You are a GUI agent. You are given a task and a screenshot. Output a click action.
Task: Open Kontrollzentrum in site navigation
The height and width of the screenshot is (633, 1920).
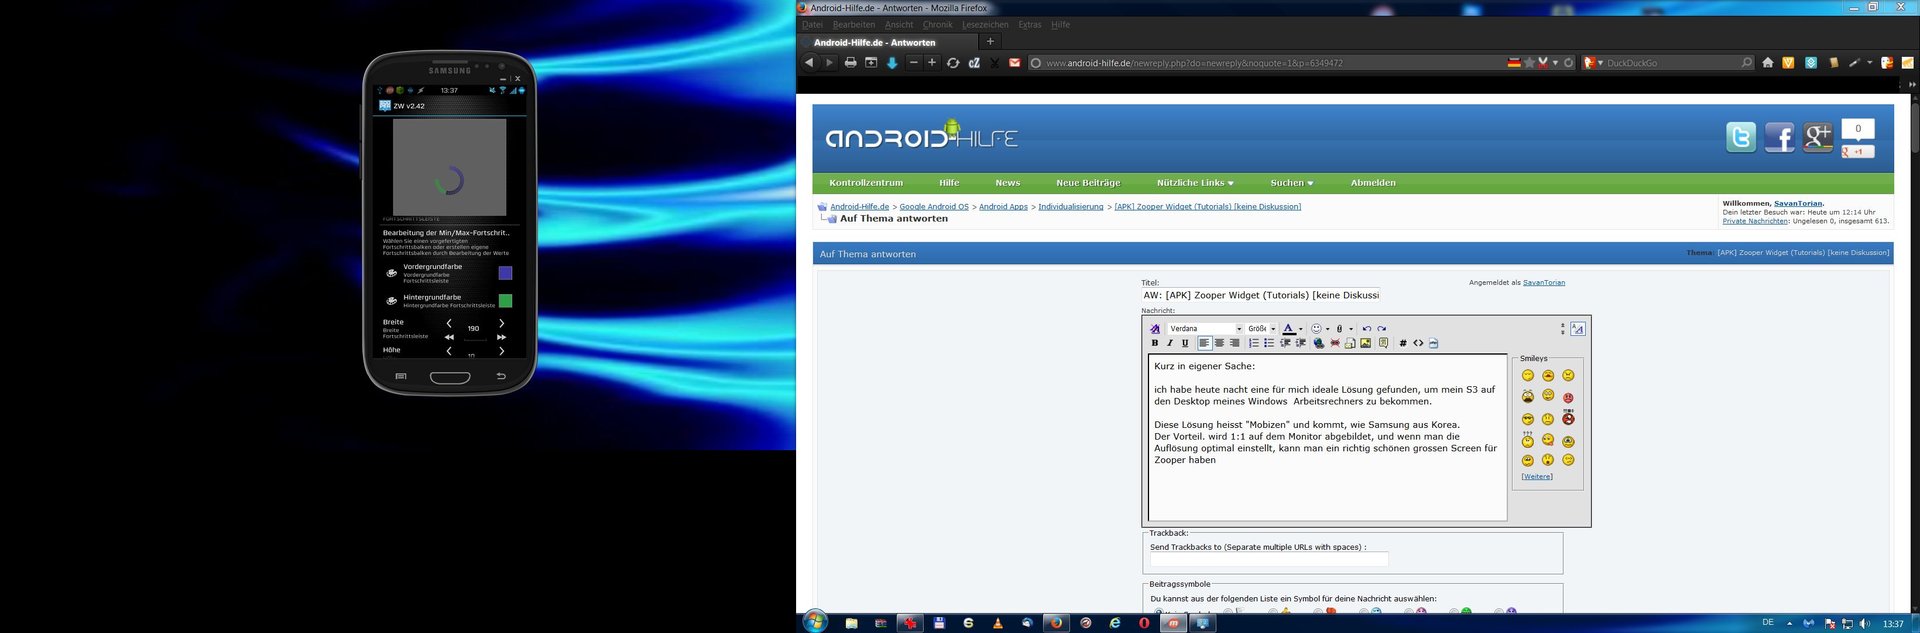coord(866,183)
